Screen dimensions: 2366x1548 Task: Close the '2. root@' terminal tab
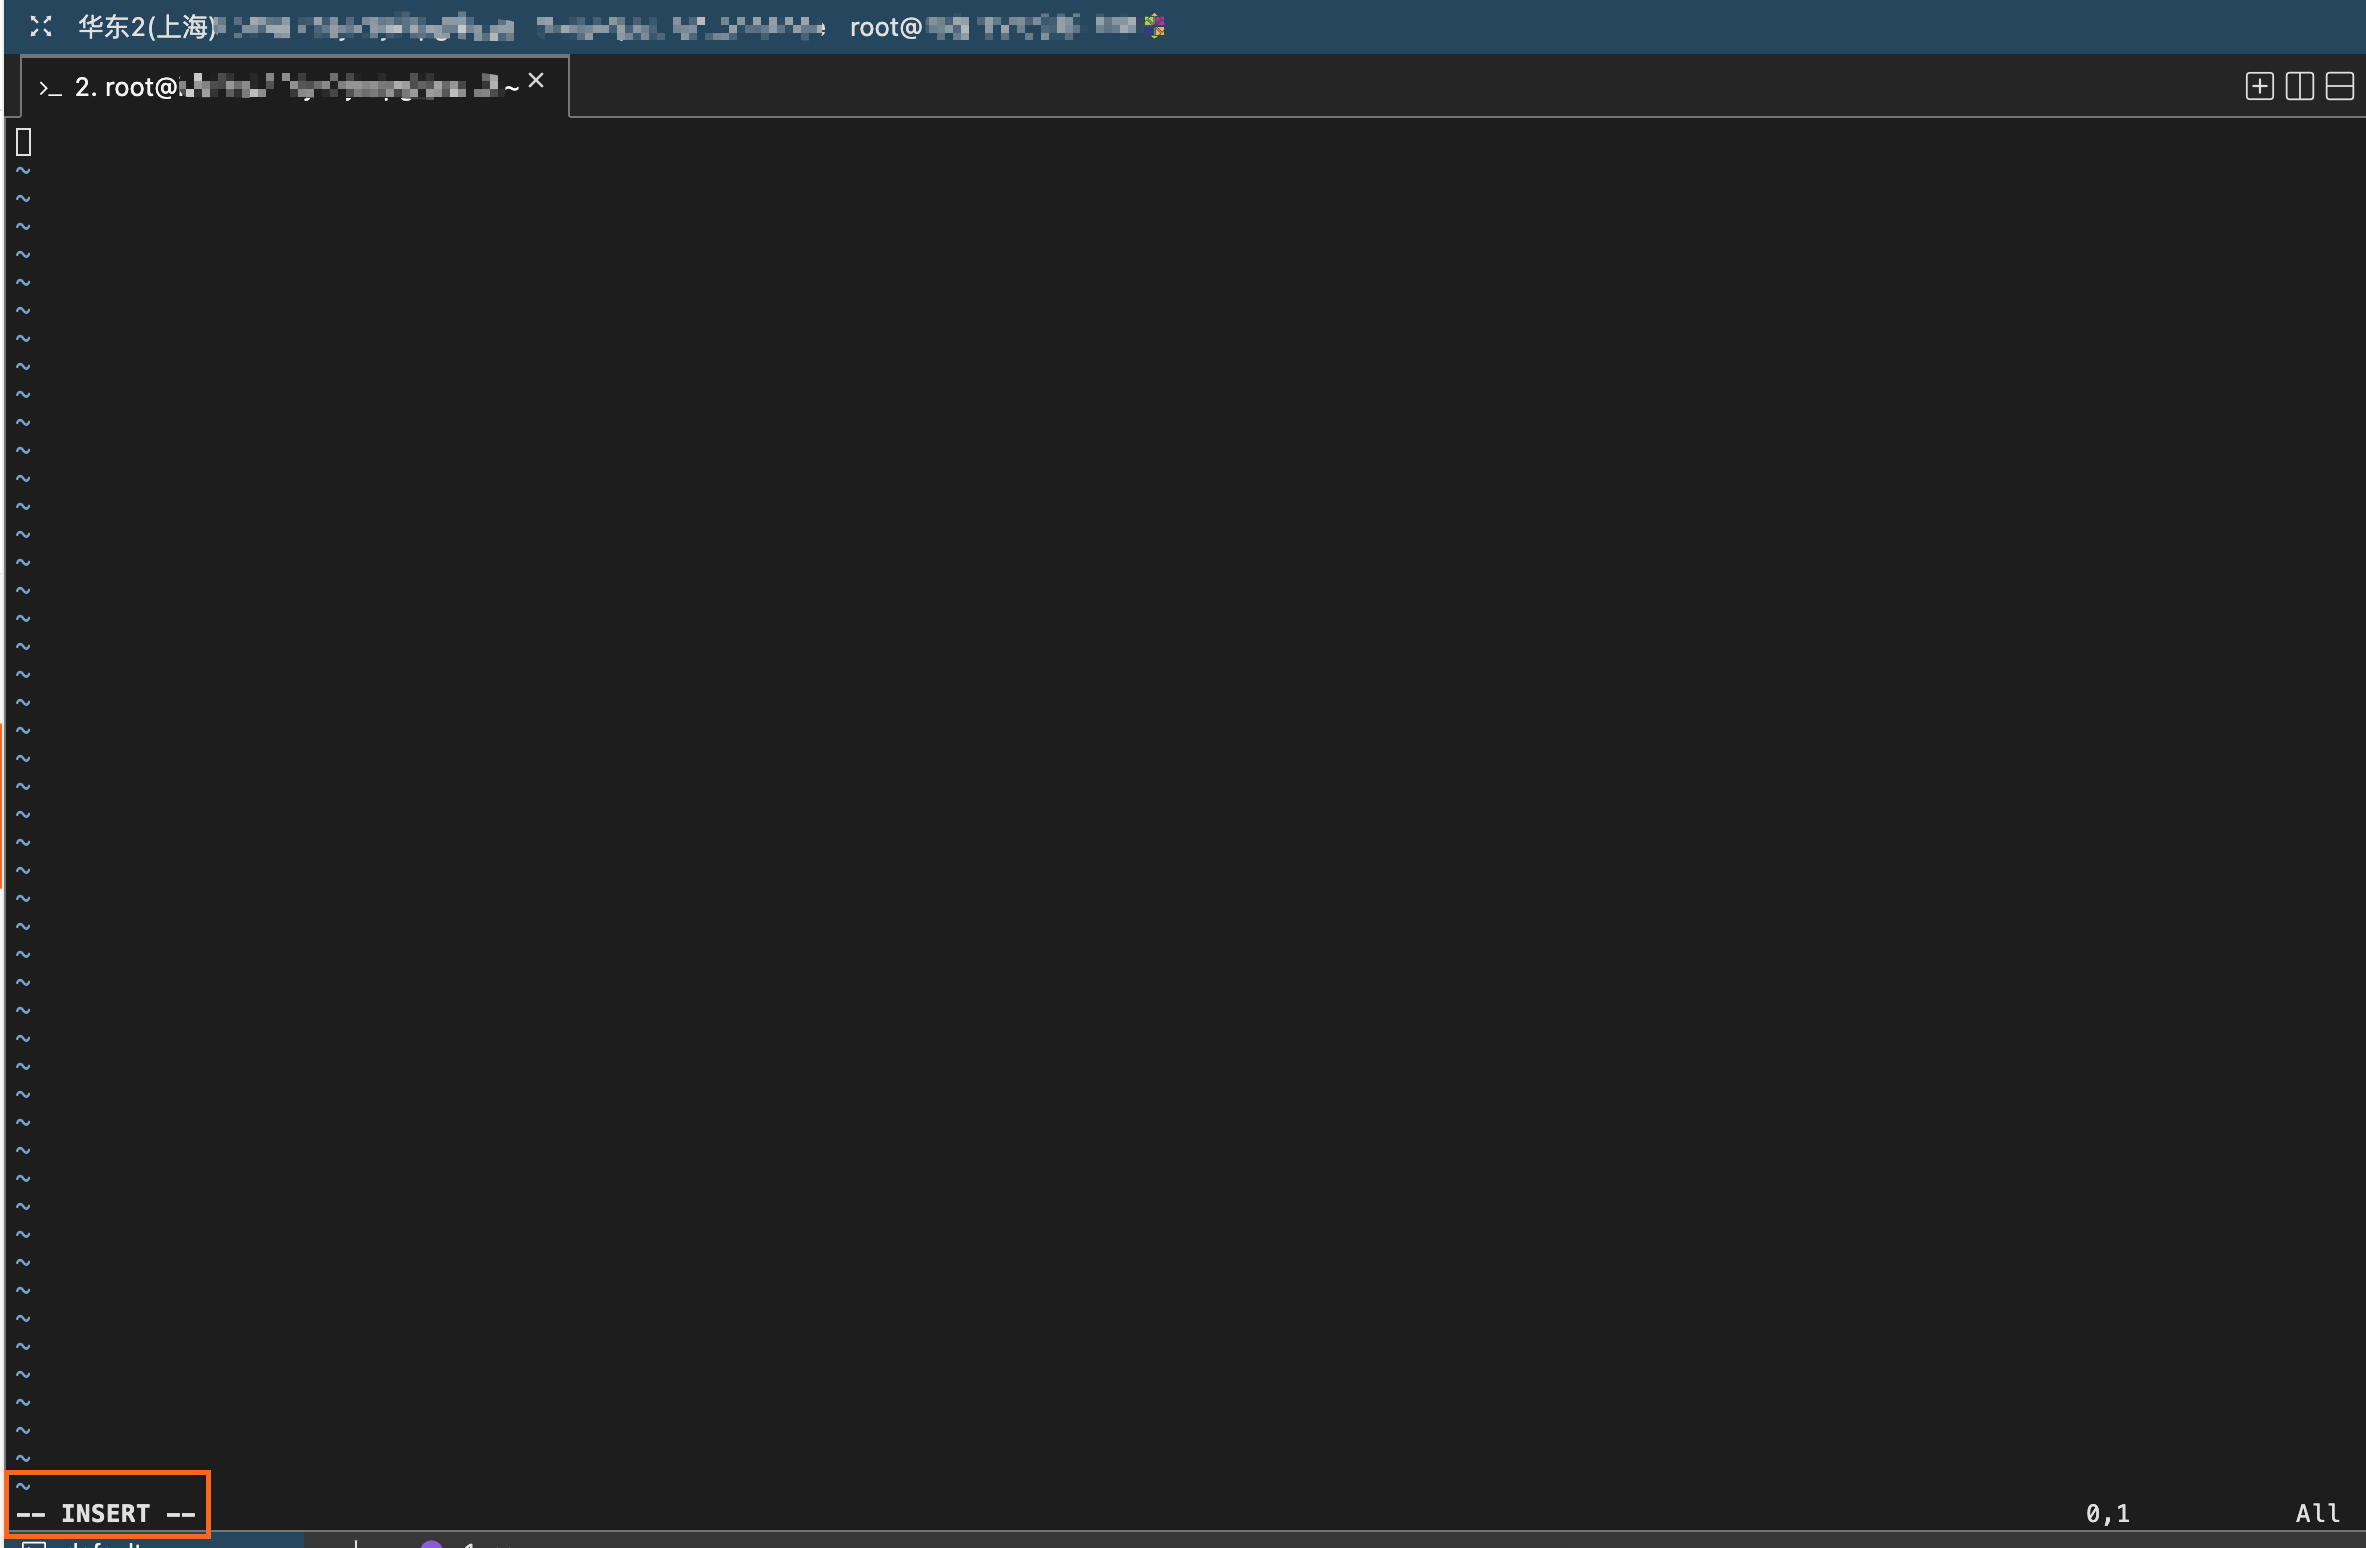536,81
